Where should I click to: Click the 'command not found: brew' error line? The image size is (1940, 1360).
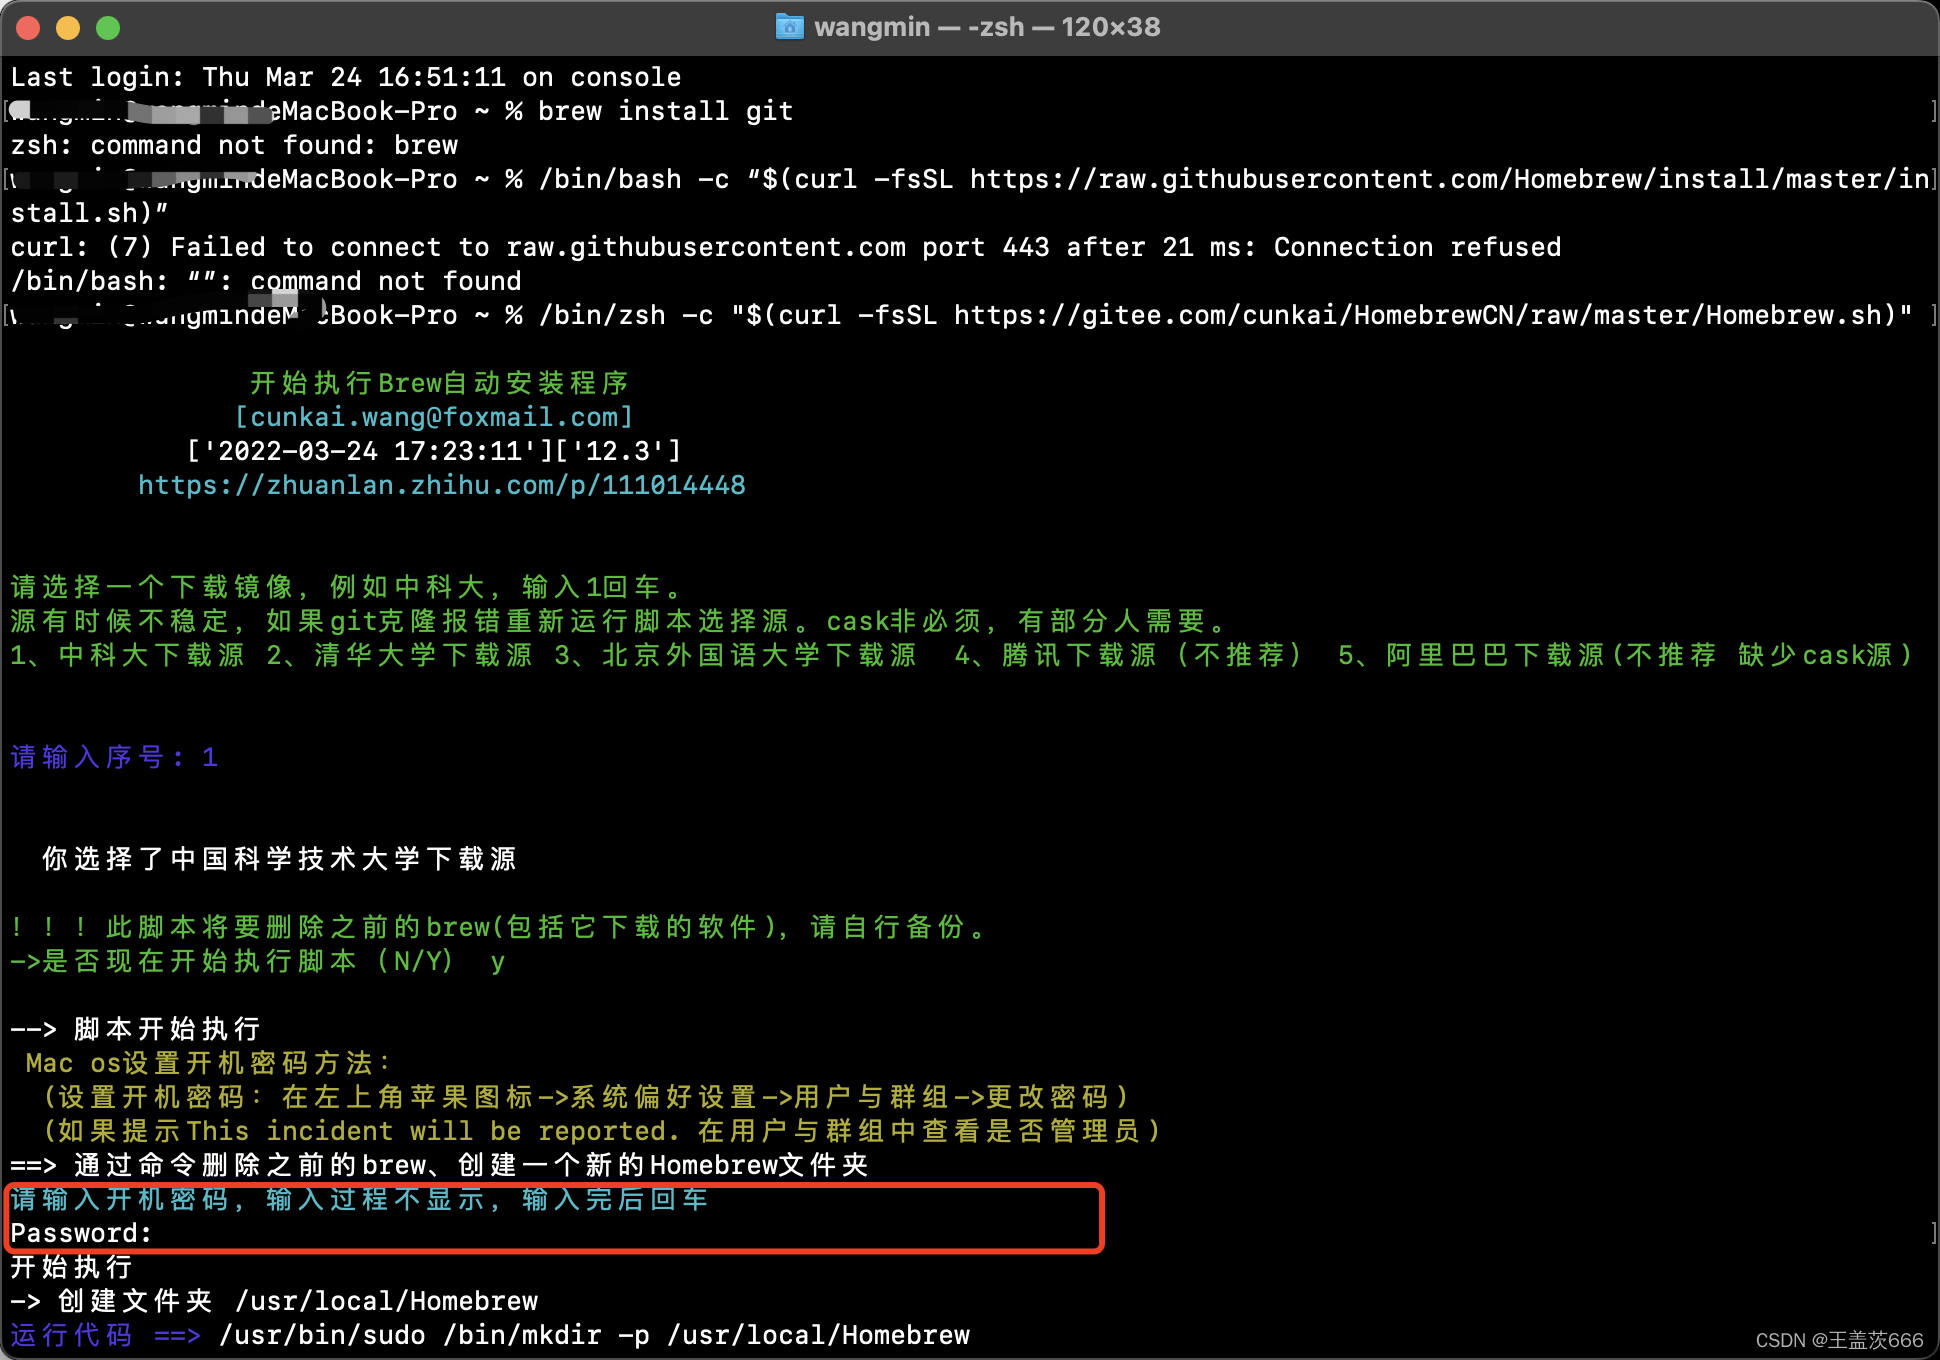234,146
